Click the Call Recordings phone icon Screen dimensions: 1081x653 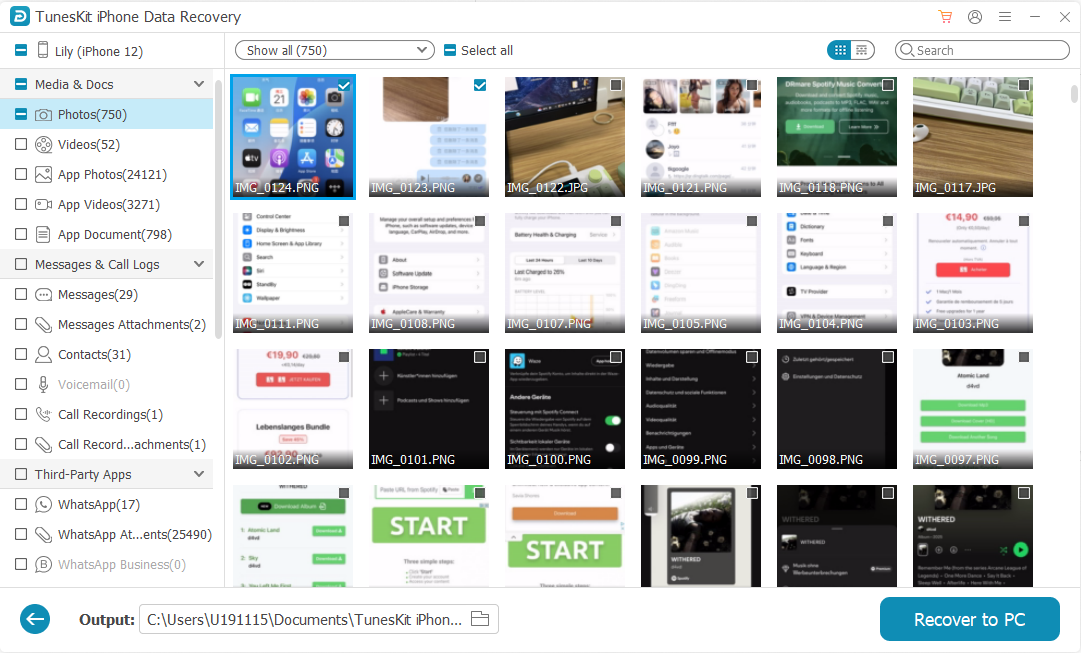point(43,414)
